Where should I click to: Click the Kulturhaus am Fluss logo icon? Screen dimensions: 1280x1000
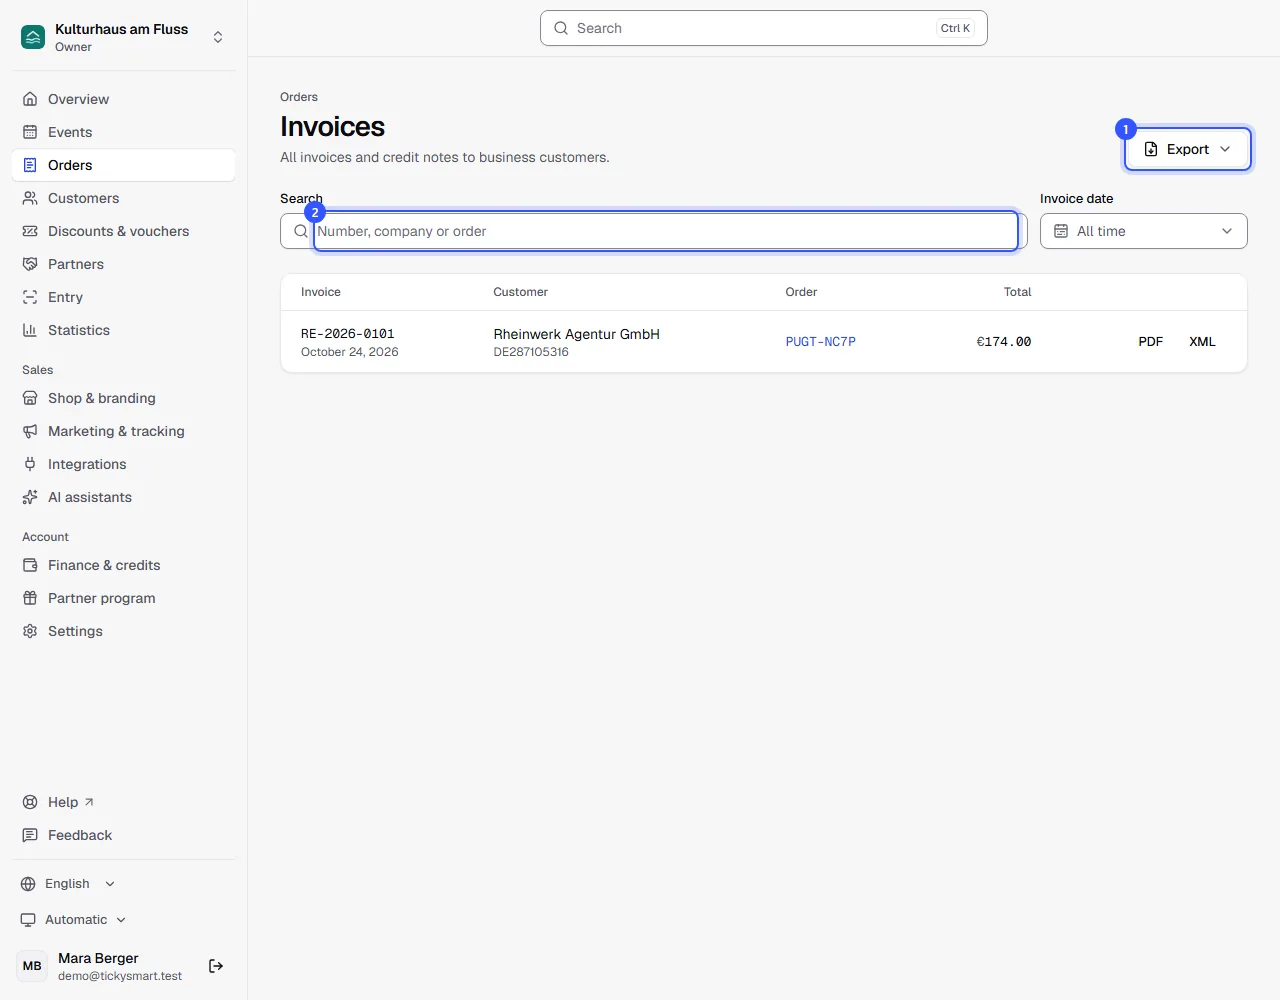pos(33,37)
